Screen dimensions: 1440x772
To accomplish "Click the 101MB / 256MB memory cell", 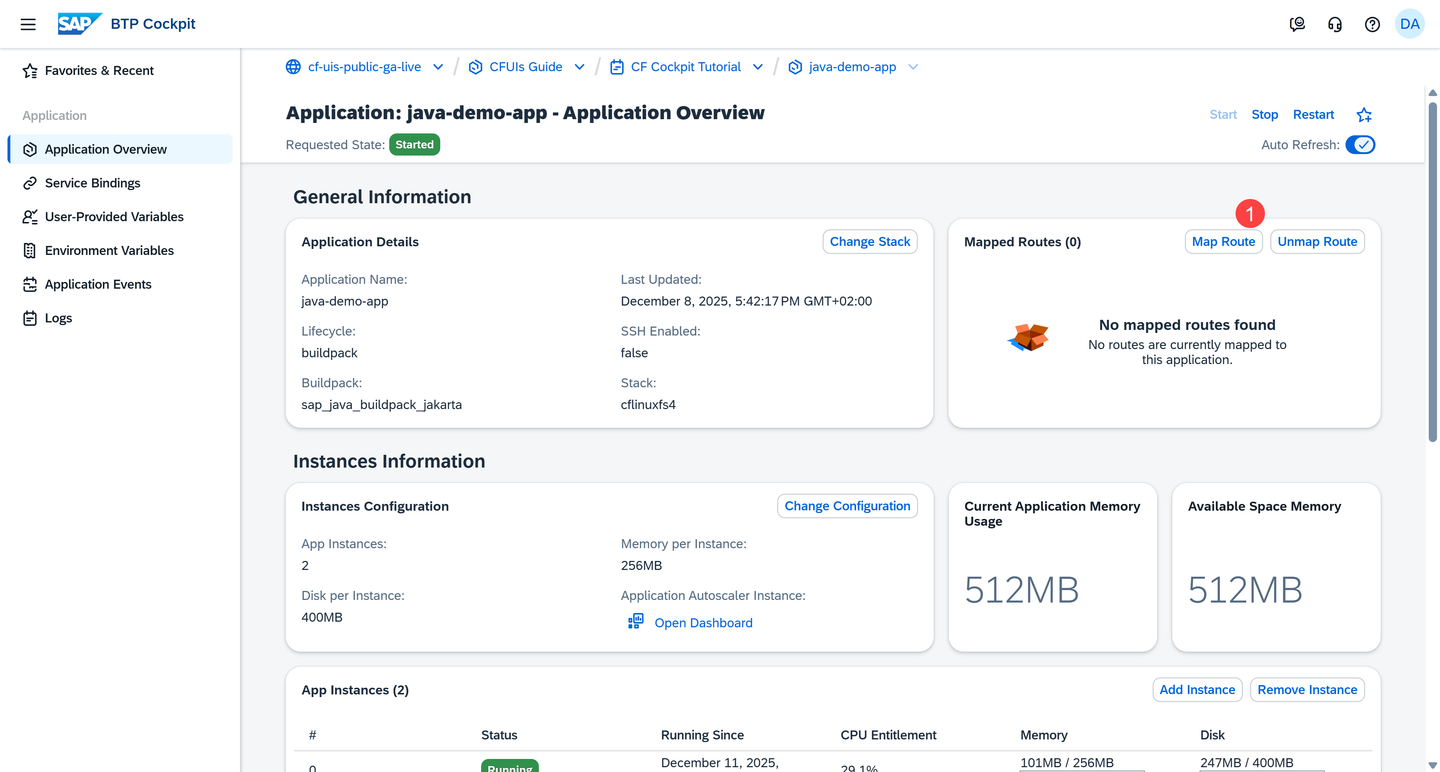I will [1067, 763].
